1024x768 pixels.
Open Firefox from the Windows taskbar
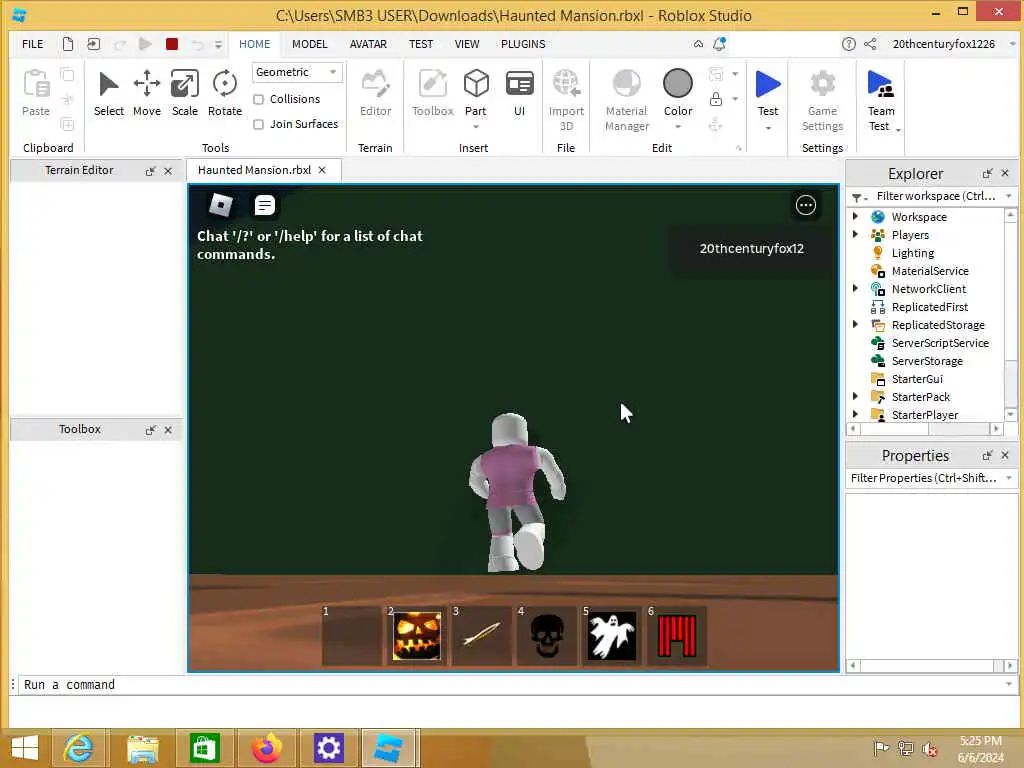(267, 748)
